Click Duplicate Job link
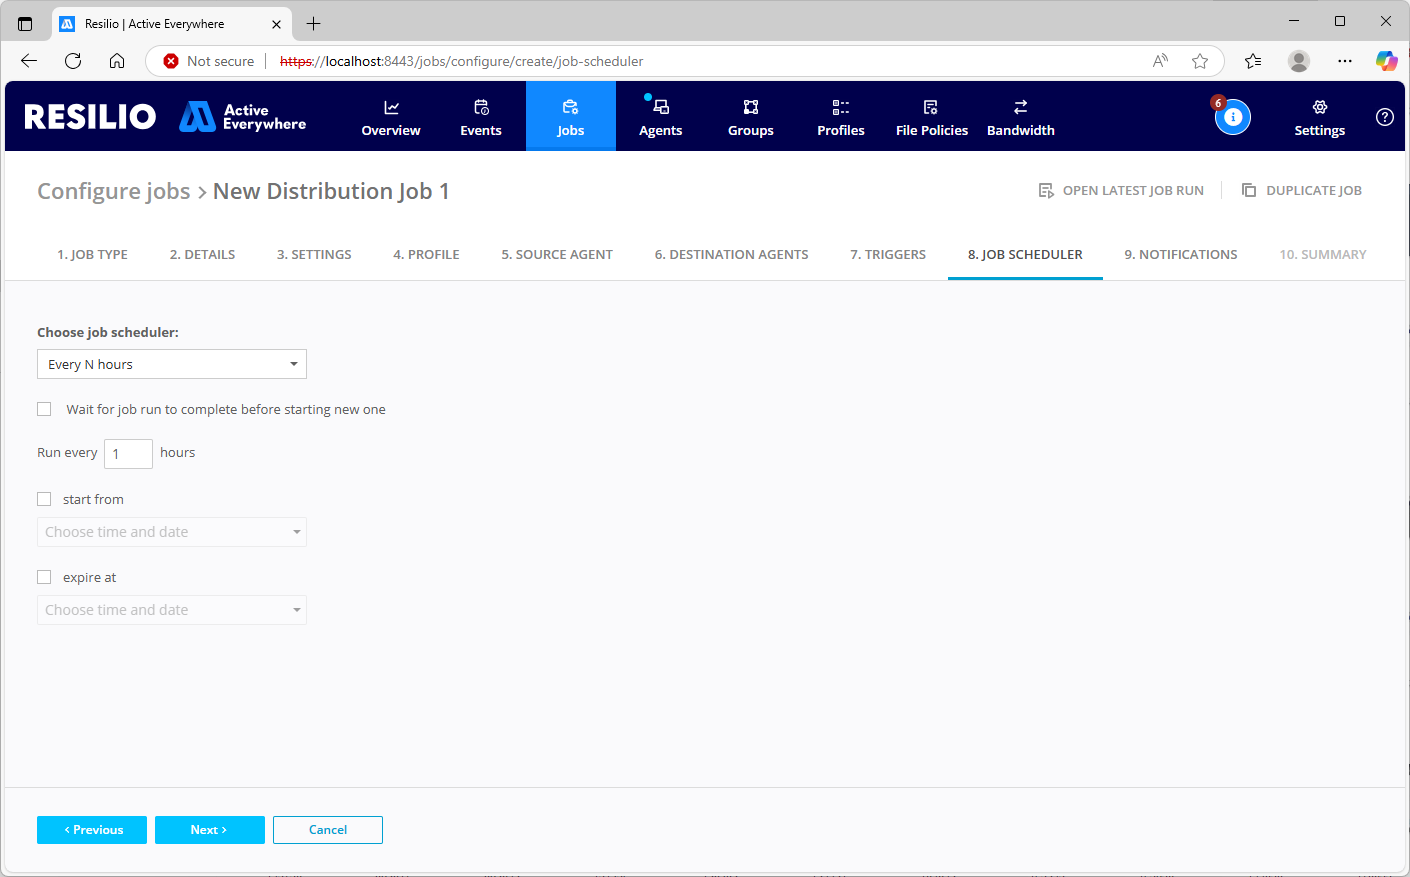The width and height of the screenshot is (1410, 877). [x=1302, y=190]
